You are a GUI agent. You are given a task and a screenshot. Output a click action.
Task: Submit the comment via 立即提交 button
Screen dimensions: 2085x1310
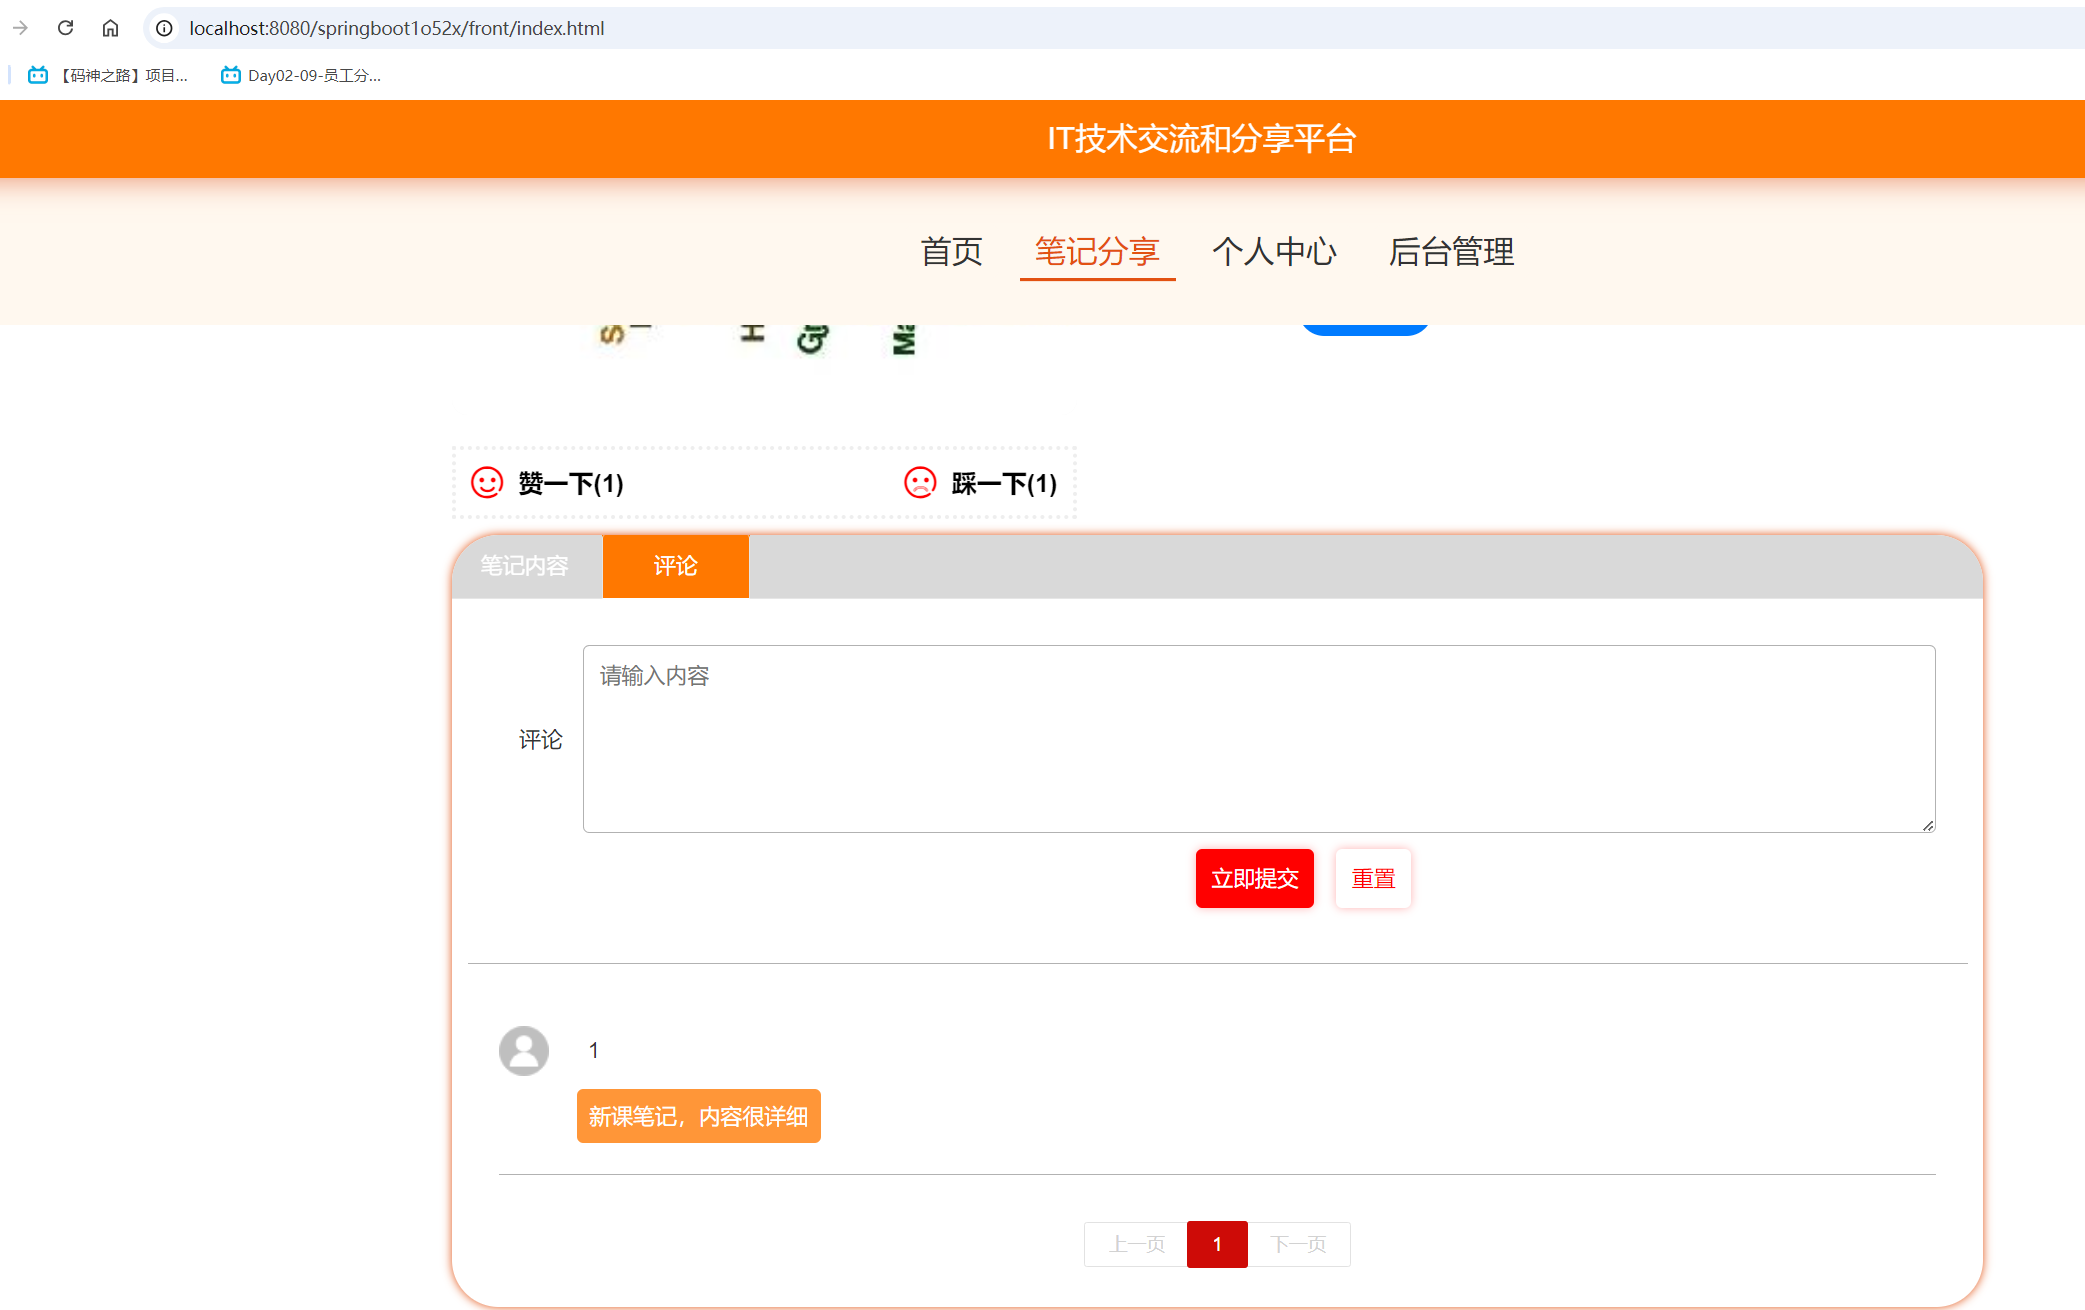pyautogui.click(x=1254, y=878)
